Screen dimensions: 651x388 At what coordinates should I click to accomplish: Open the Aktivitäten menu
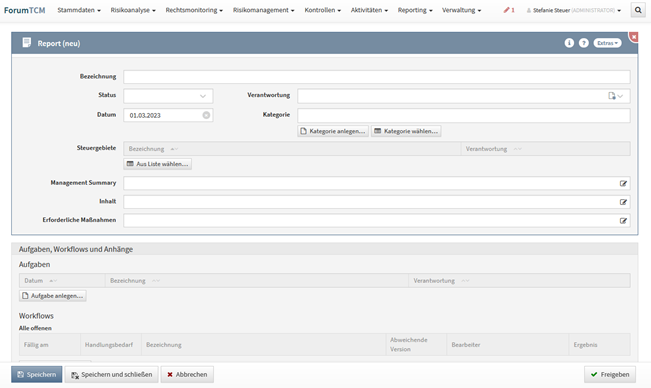coord(369,10)
